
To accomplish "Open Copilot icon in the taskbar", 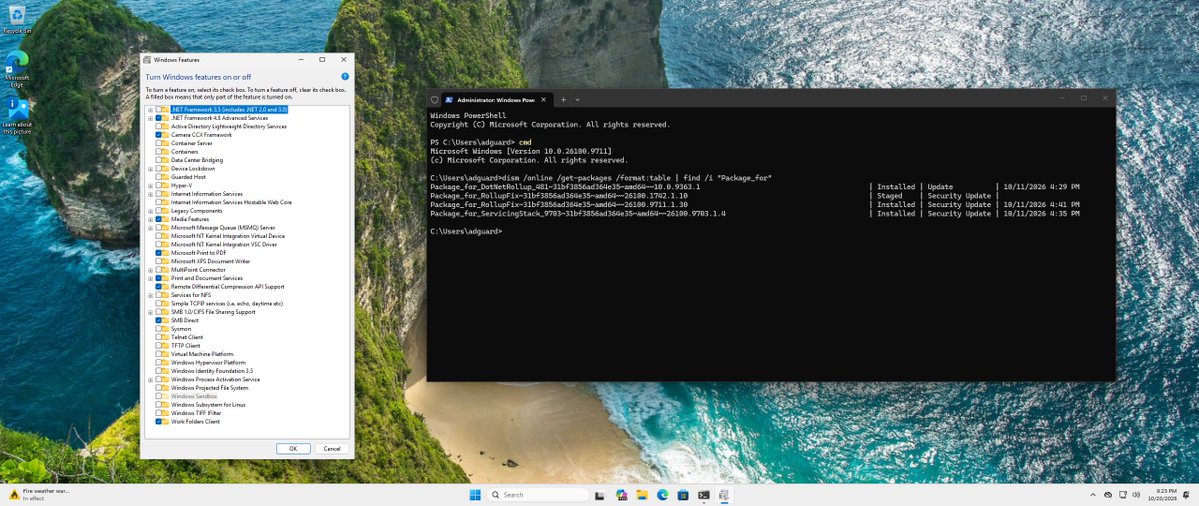I will [x=622, y=495].
